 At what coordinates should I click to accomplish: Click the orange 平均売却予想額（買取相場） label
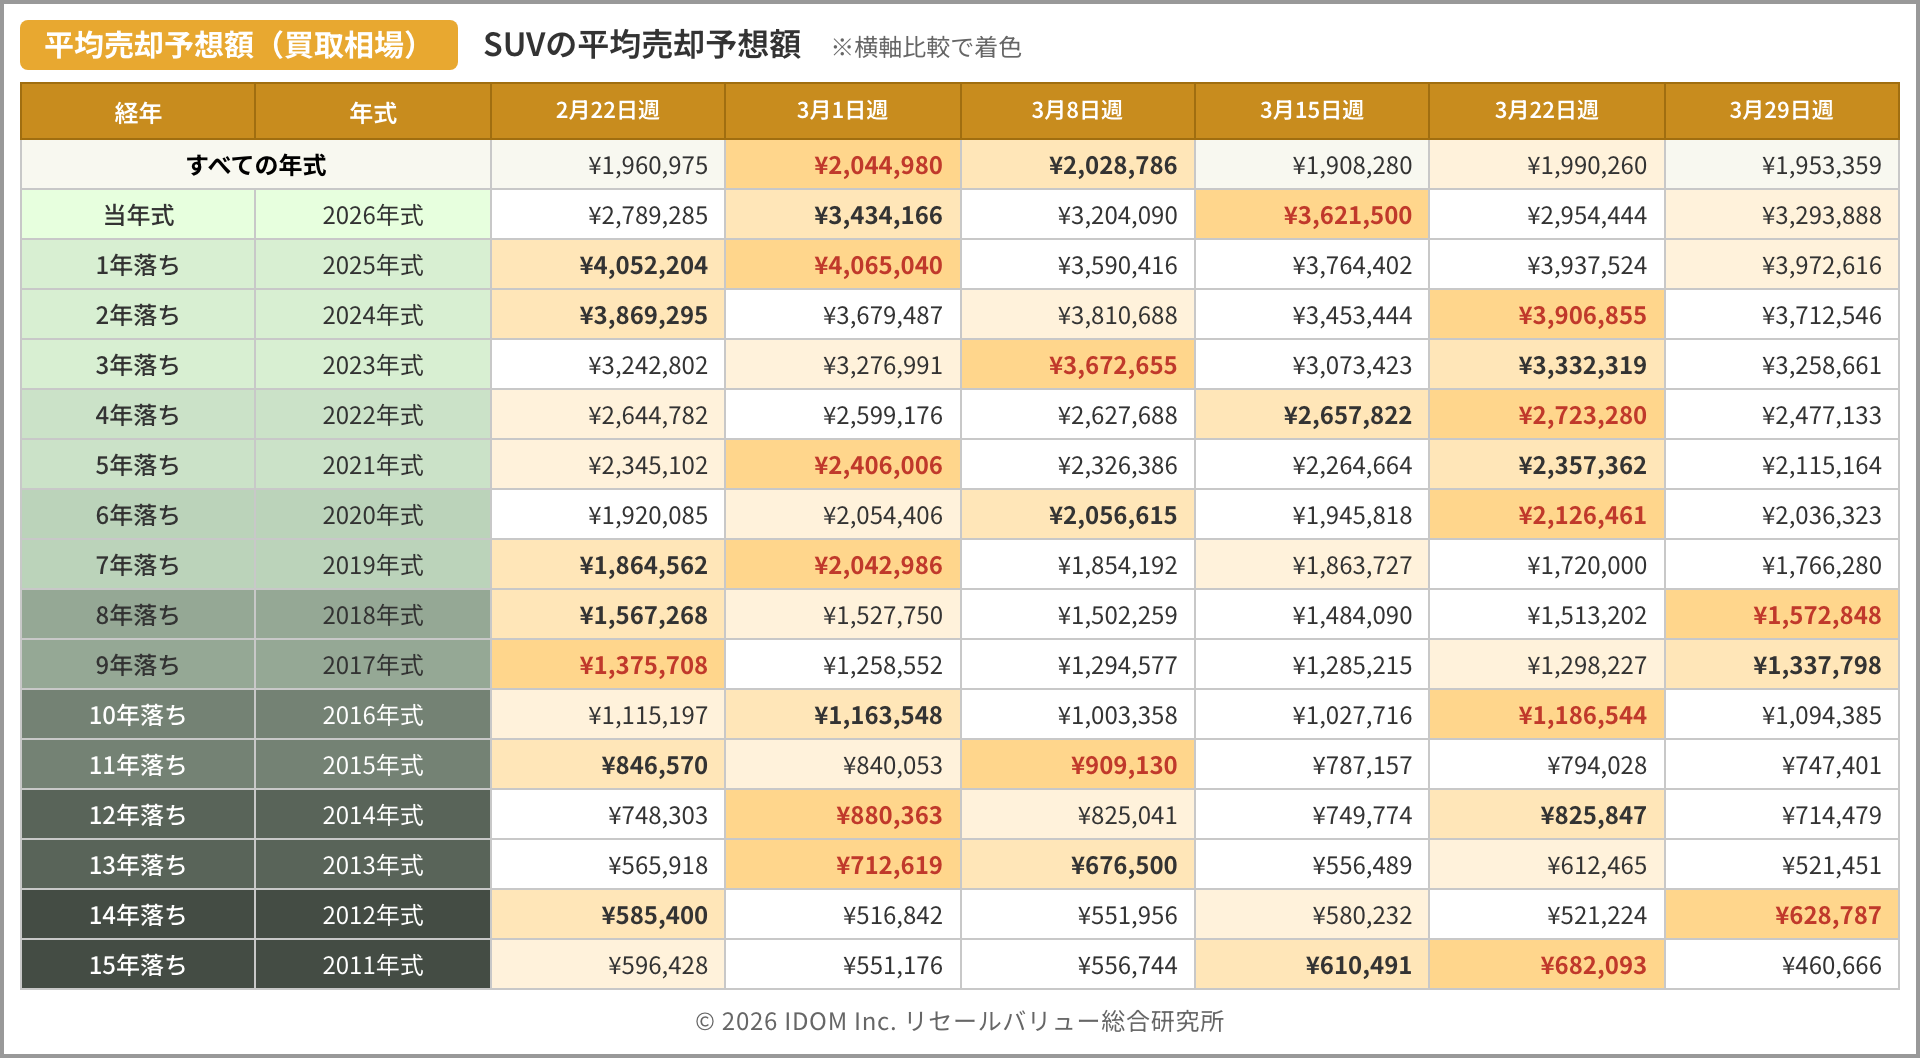click(x=238, y=45)
